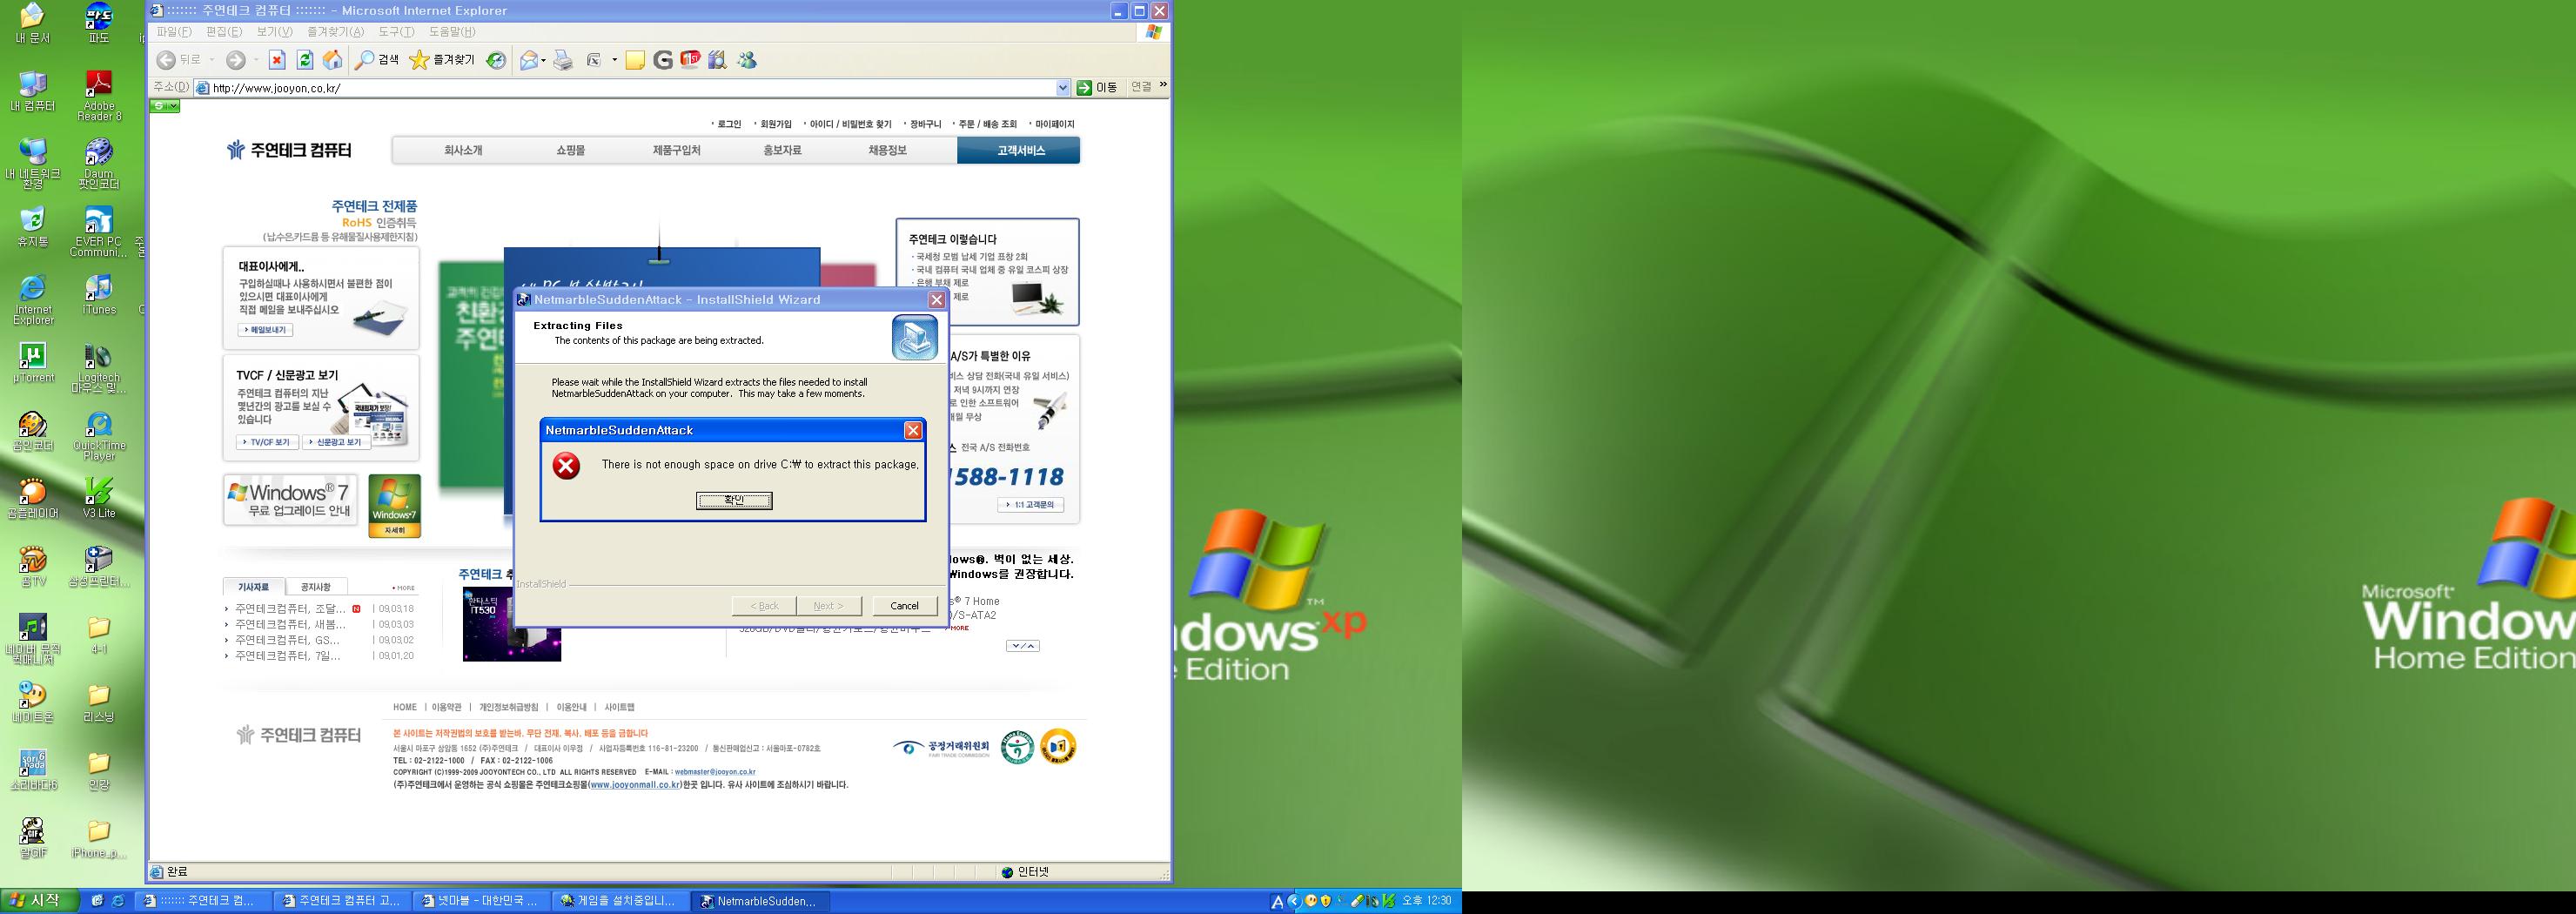Click Cancel in InstallShield Wizard
The image size is (2576, 914).
click(x=904, y=605)
